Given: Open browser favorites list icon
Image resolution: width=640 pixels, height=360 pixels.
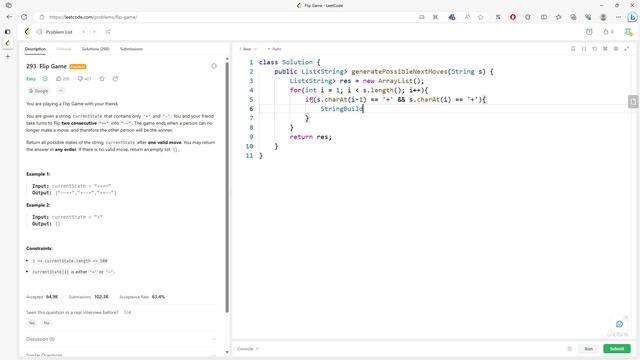Looking at the screenshot, I should click(558, 17).
